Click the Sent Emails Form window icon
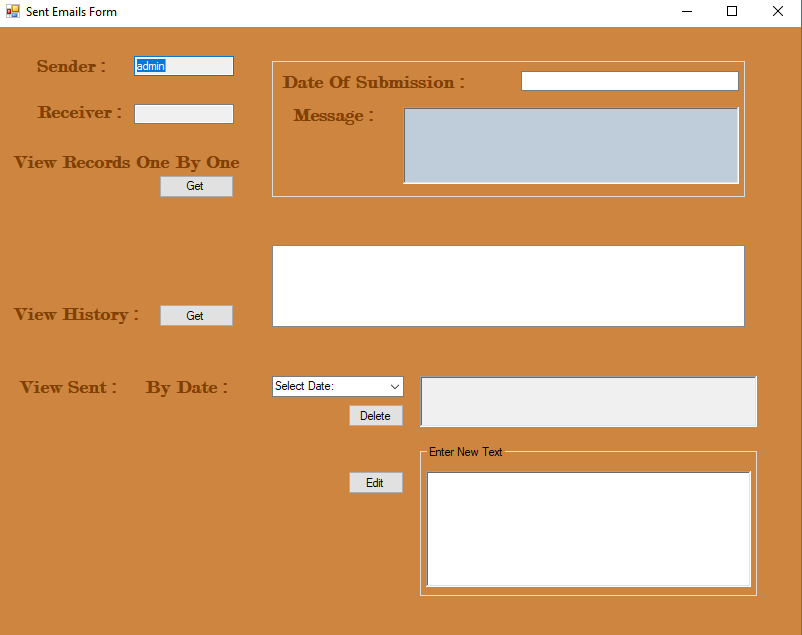This screenshot has width=802, height=635. pos(12,11)
